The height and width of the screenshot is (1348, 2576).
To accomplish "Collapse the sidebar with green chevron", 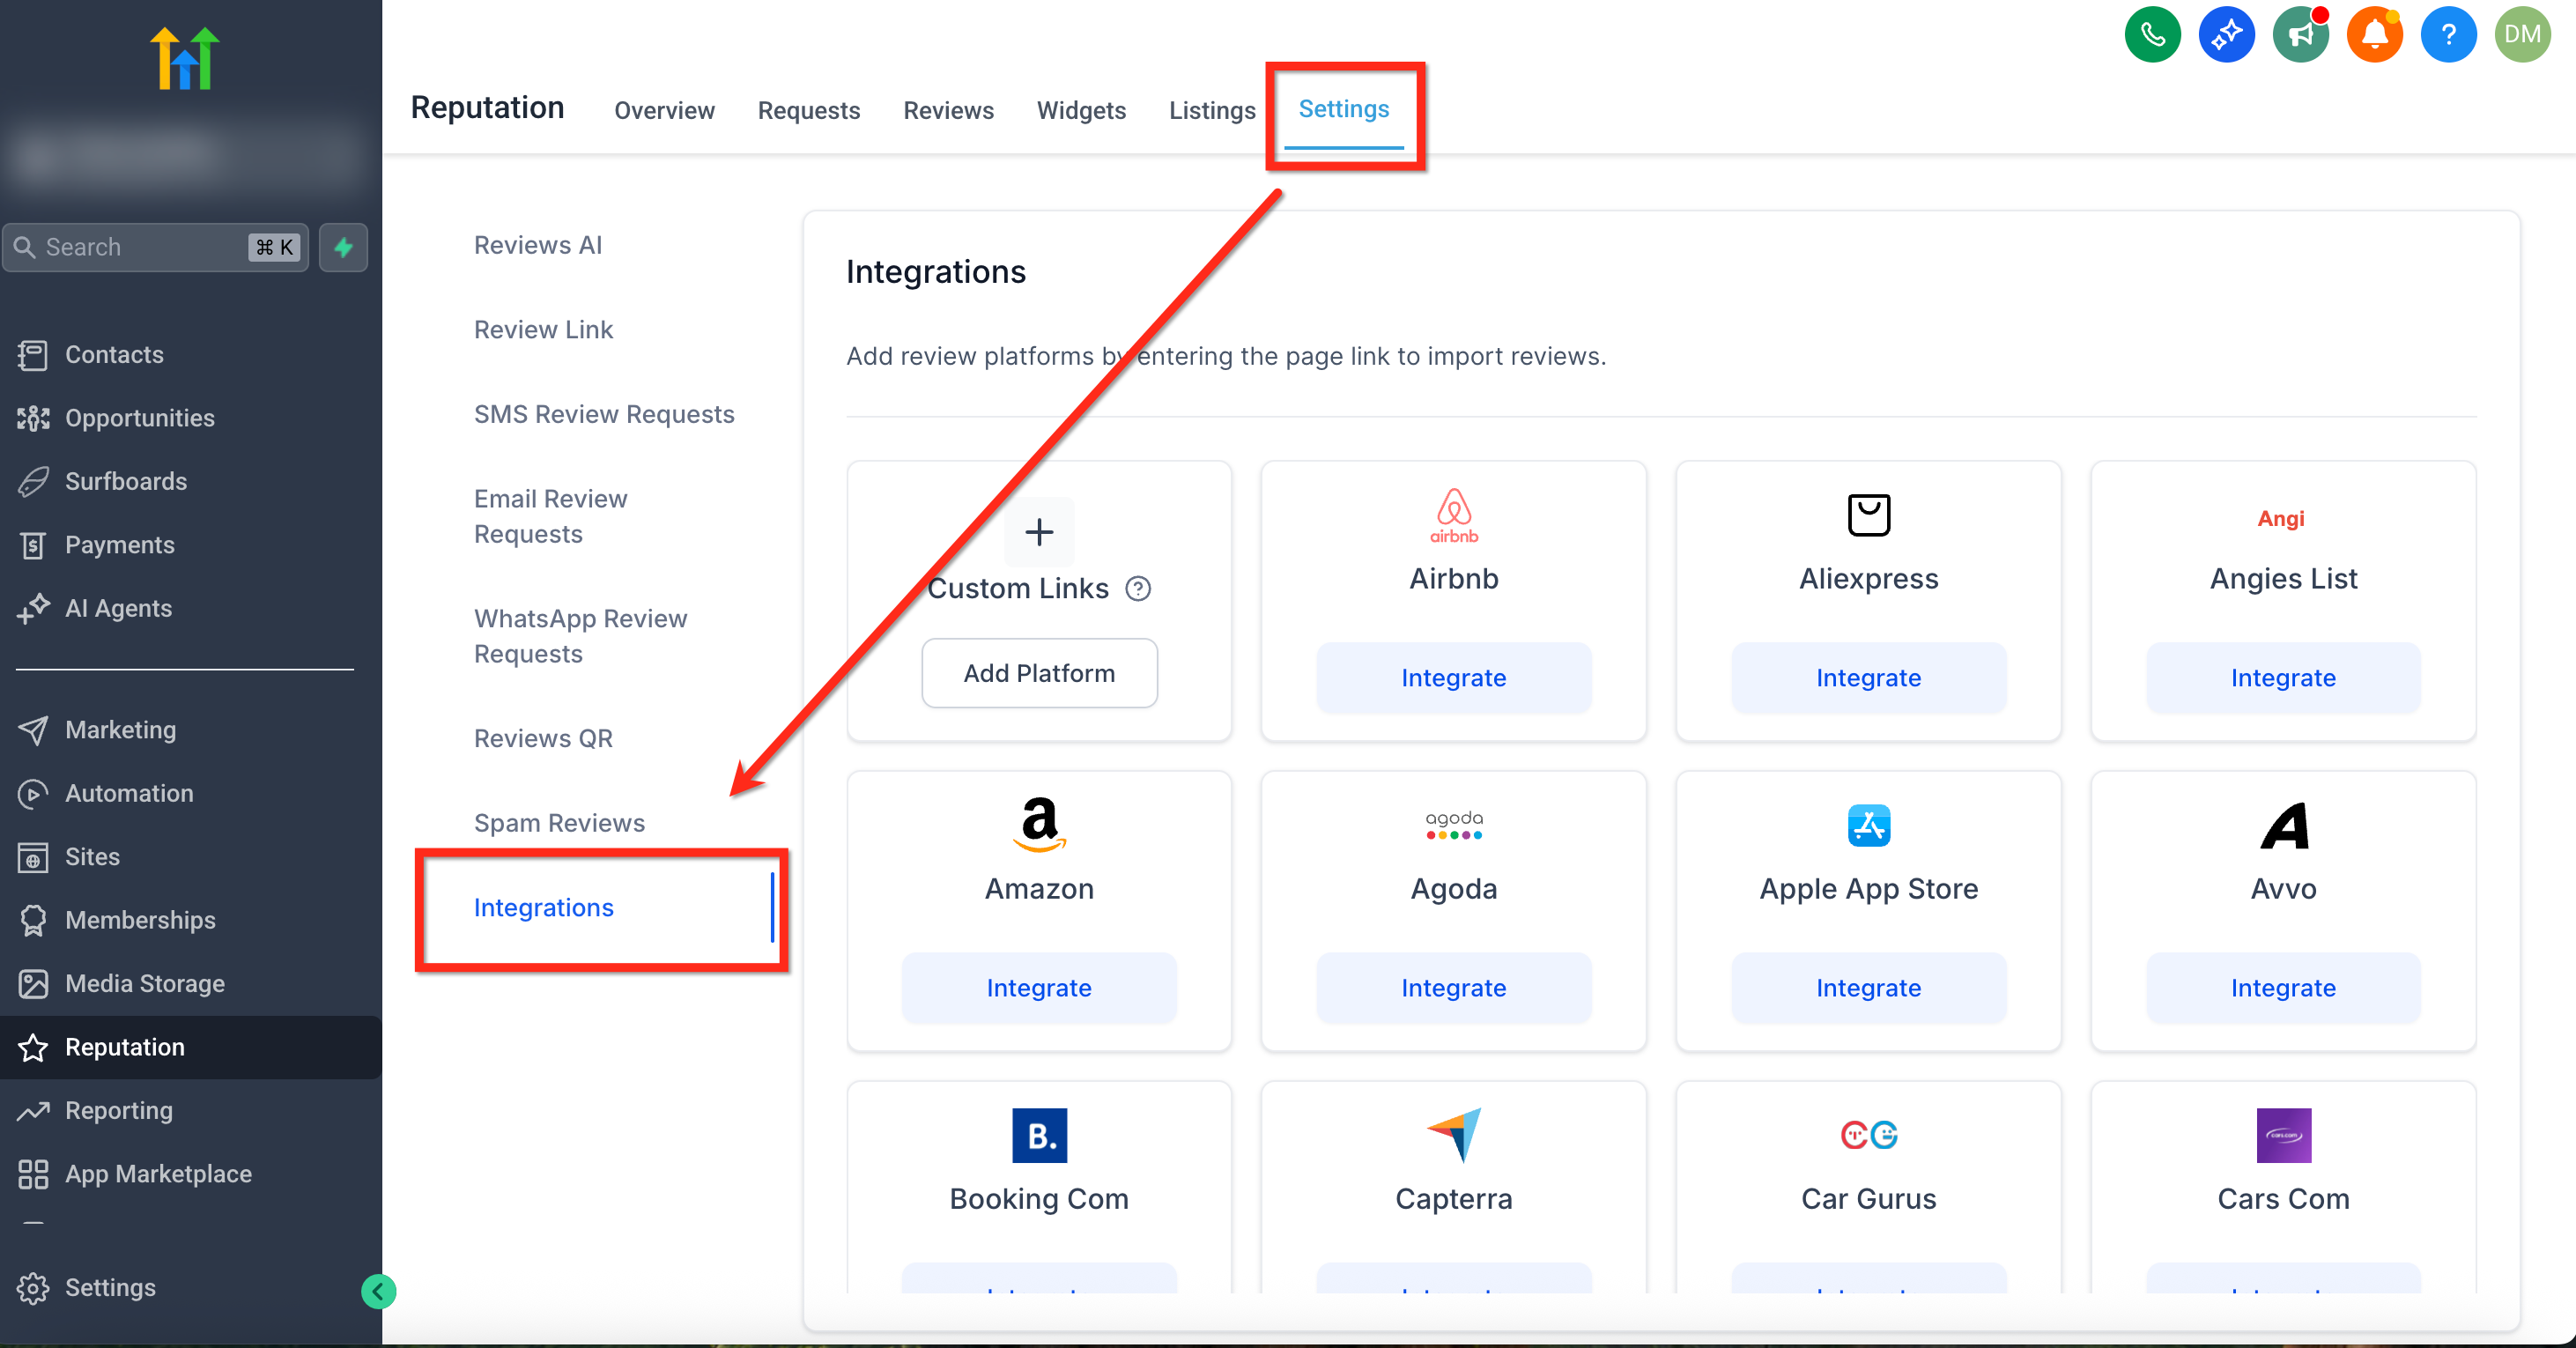I will (378, 1291).
